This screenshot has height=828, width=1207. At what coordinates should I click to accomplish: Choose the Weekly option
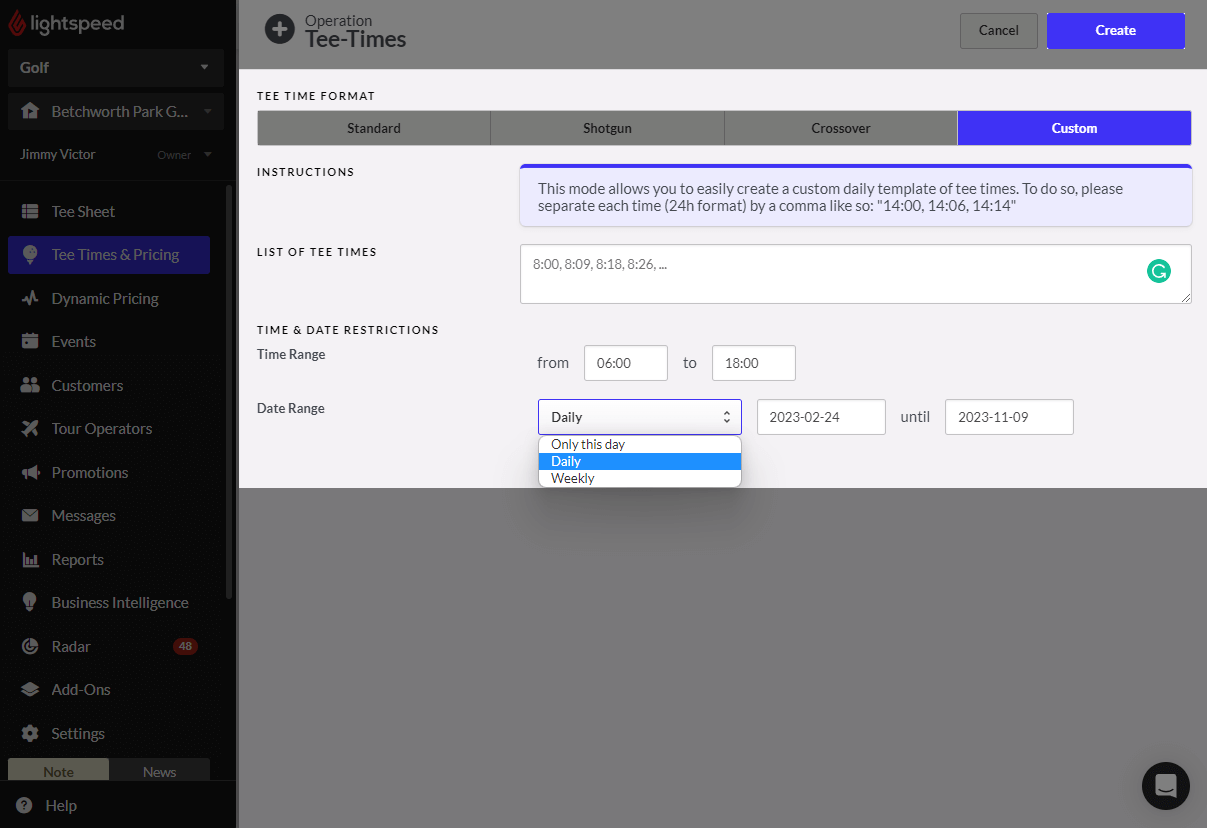(x=640, y=478)
